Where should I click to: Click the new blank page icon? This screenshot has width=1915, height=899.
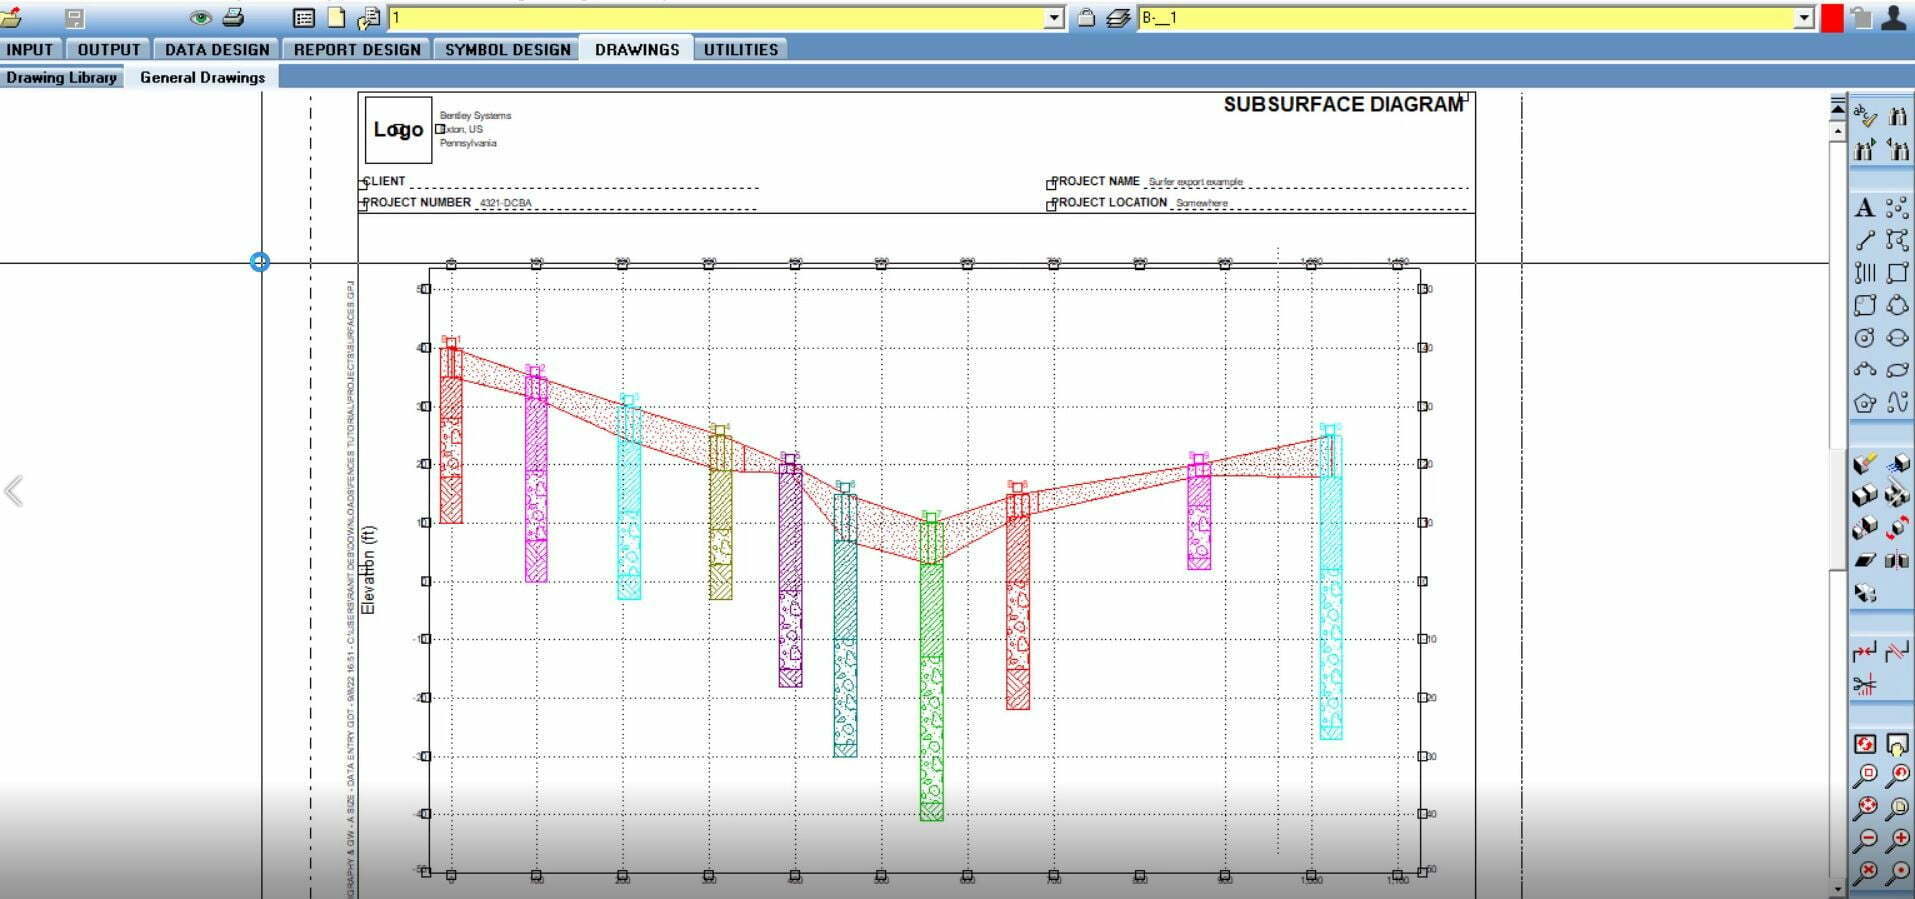click(337, 18)
